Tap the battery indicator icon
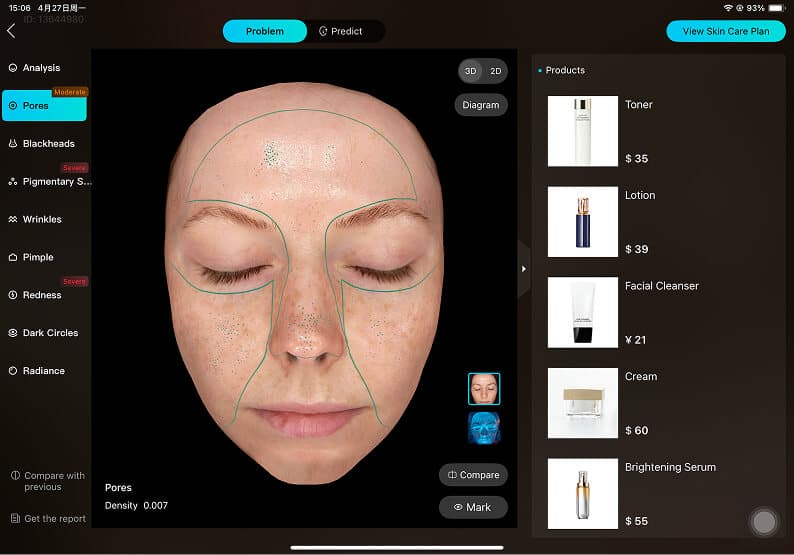Screen dimensions: 794x555 click(x=777, y=8)
